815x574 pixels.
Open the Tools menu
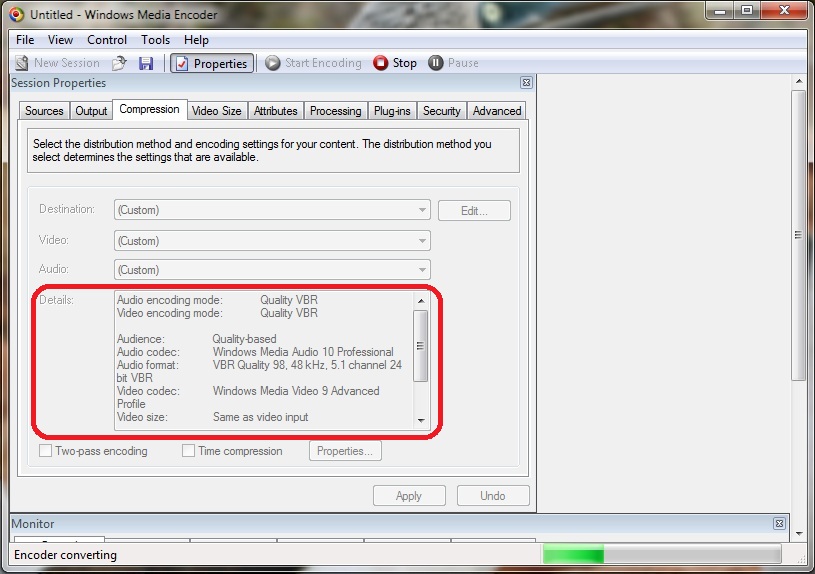tap(155, 40)
